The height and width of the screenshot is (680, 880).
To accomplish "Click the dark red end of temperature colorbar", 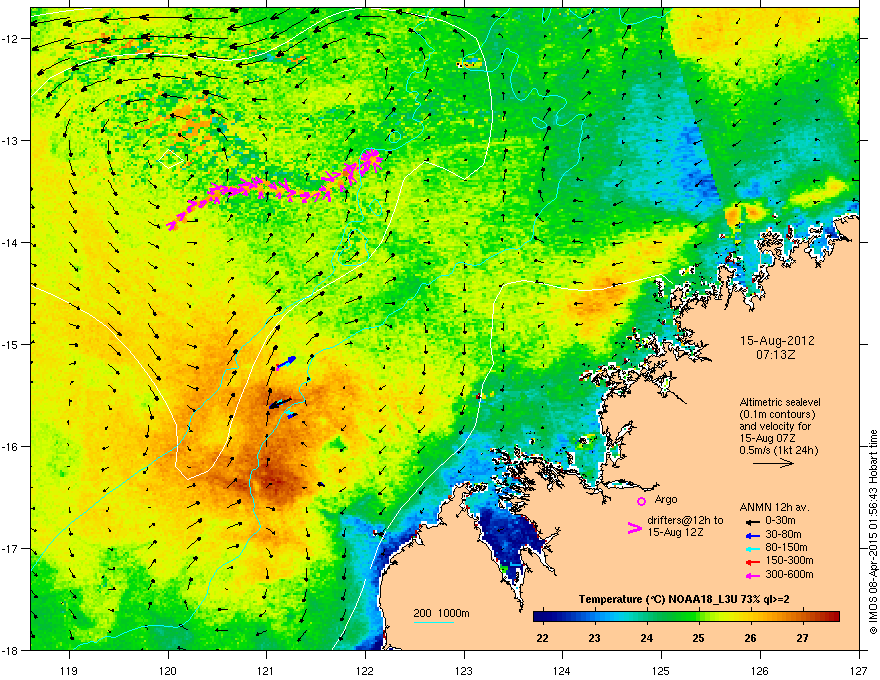I will [835, 617].
